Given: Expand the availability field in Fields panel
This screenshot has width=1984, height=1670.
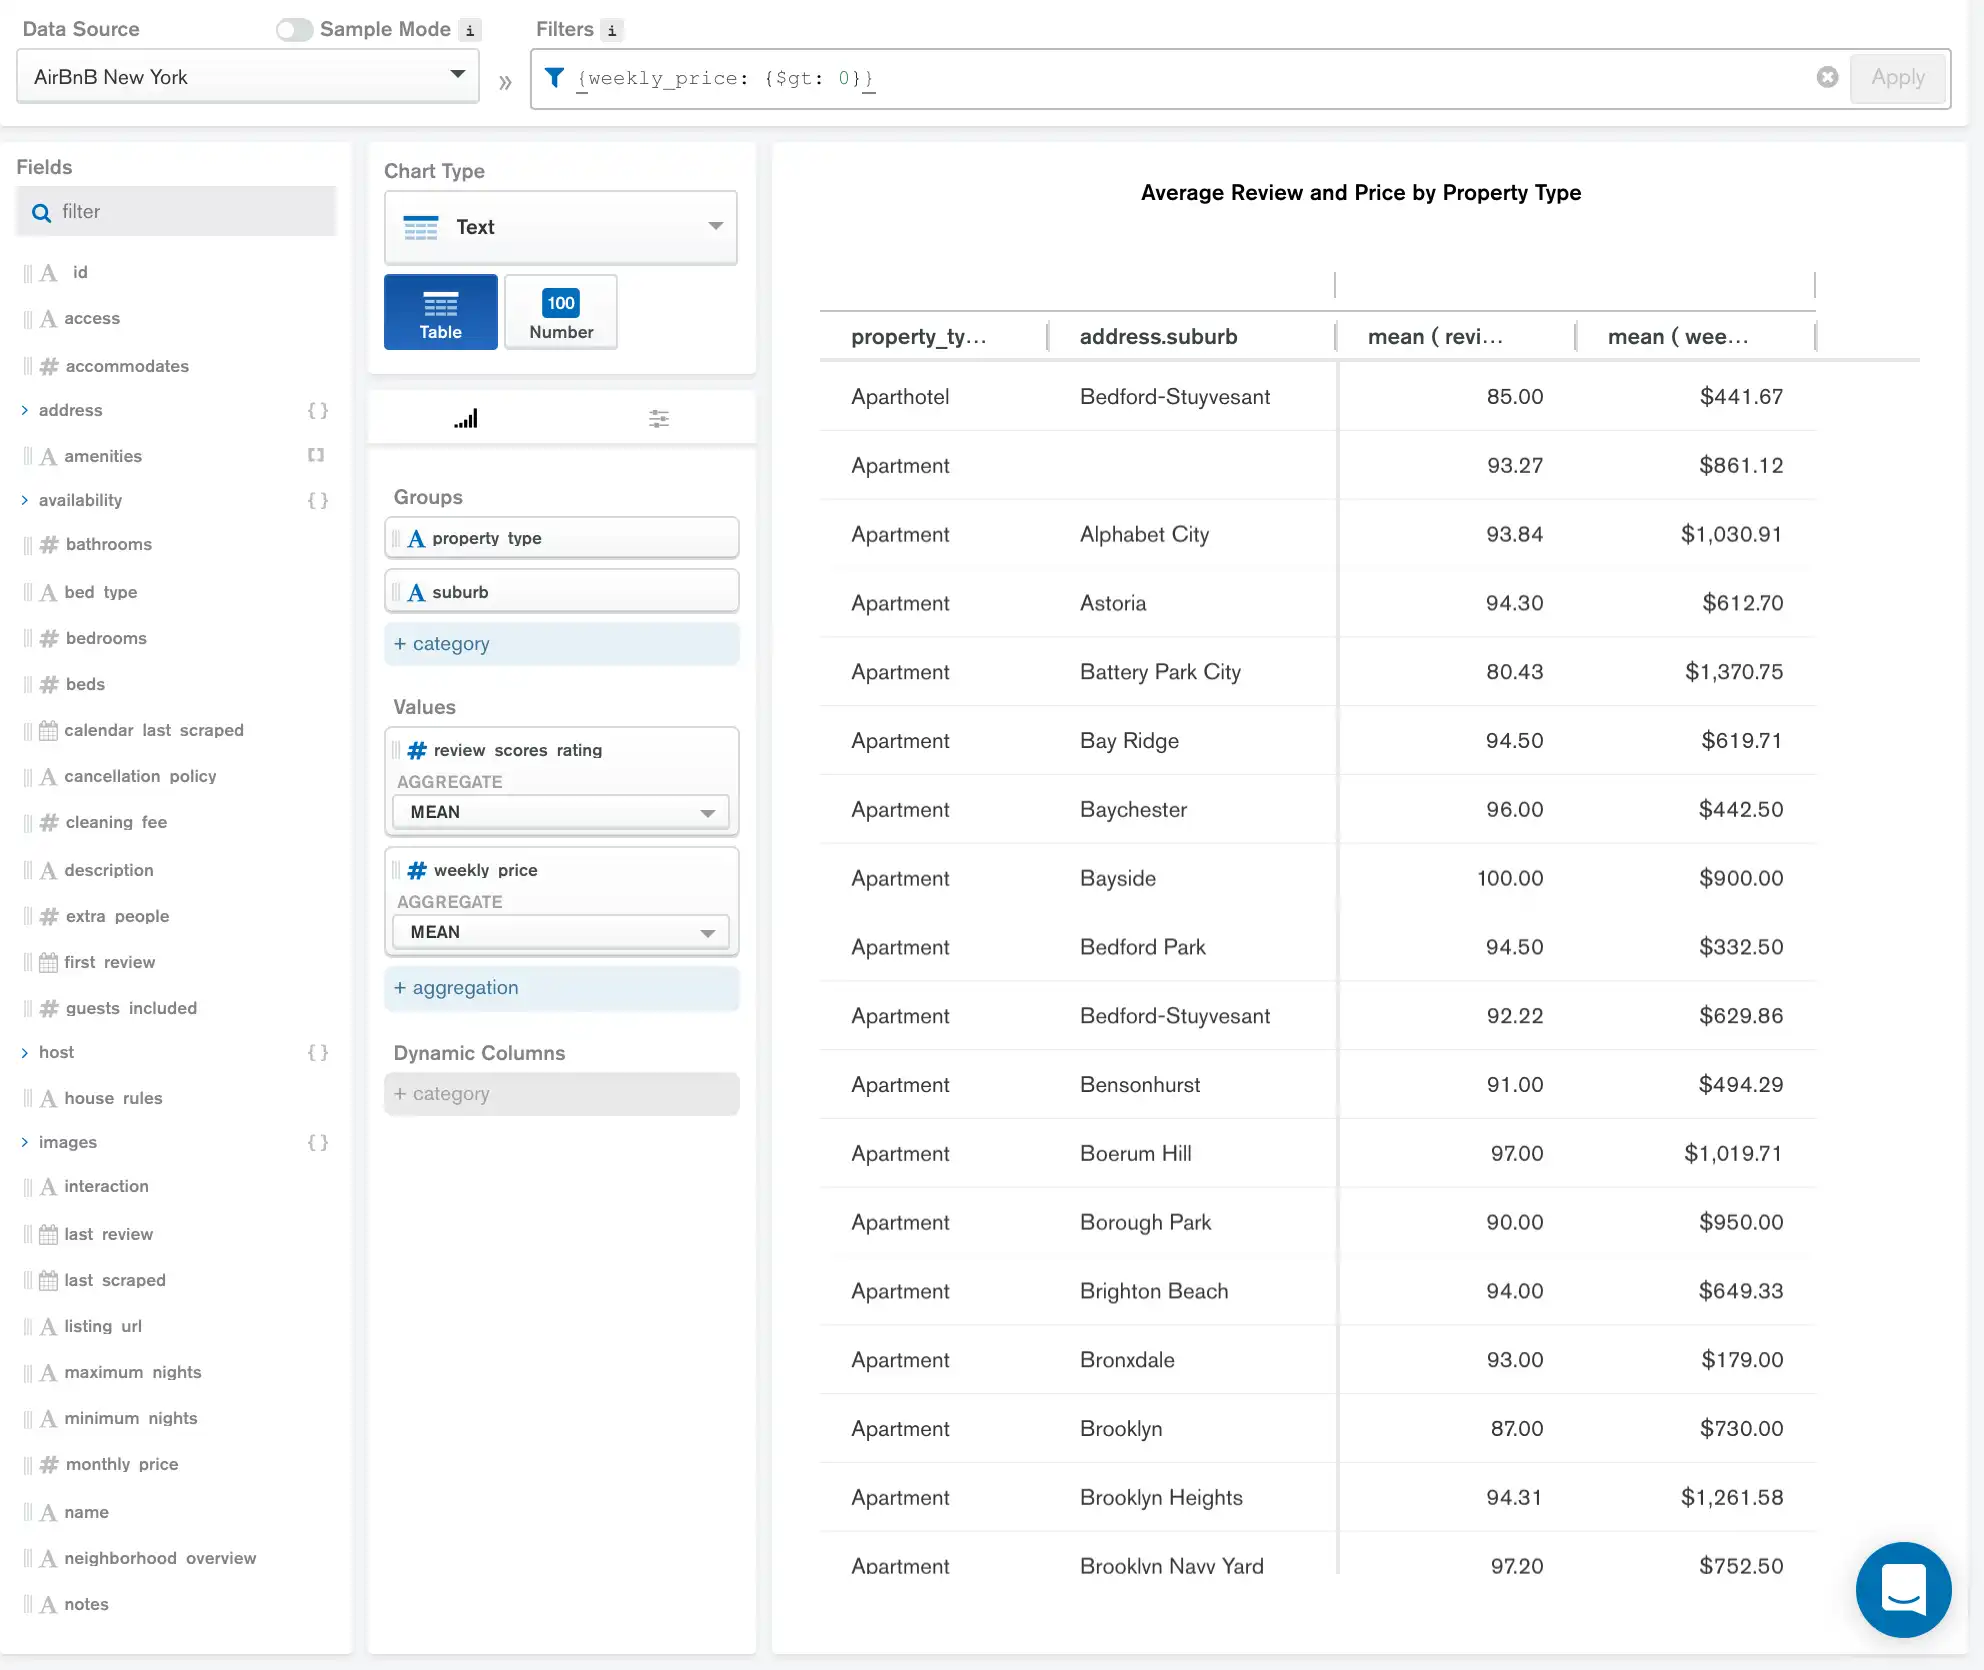Looking at the screenshot, I should point(23,499).
